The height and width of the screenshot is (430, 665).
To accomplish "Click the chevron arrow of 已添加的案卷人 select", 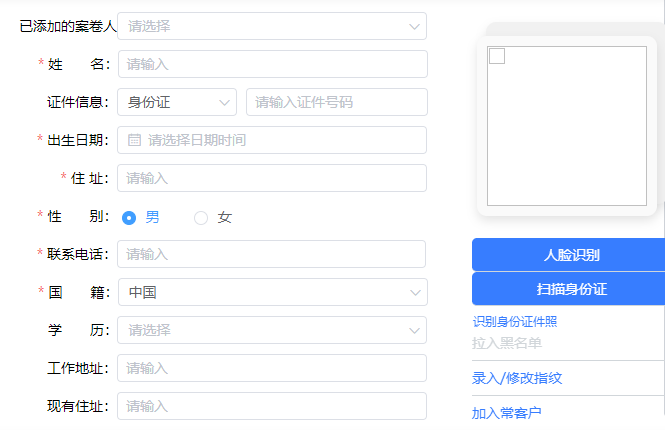I will tap(414, 27).
